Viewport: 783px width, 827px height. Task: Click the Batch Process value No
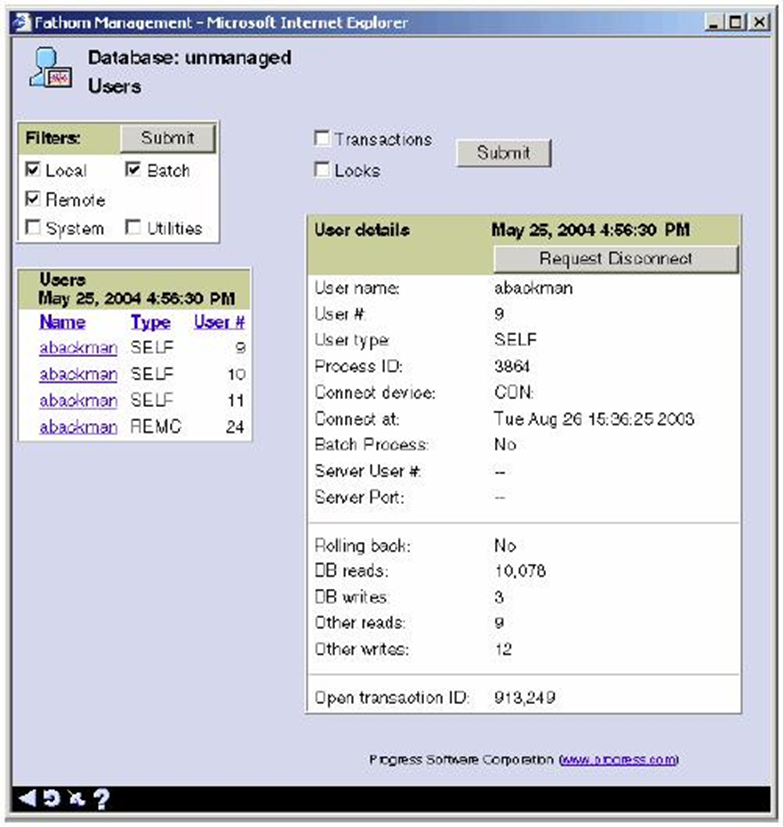tap(505, 445)
